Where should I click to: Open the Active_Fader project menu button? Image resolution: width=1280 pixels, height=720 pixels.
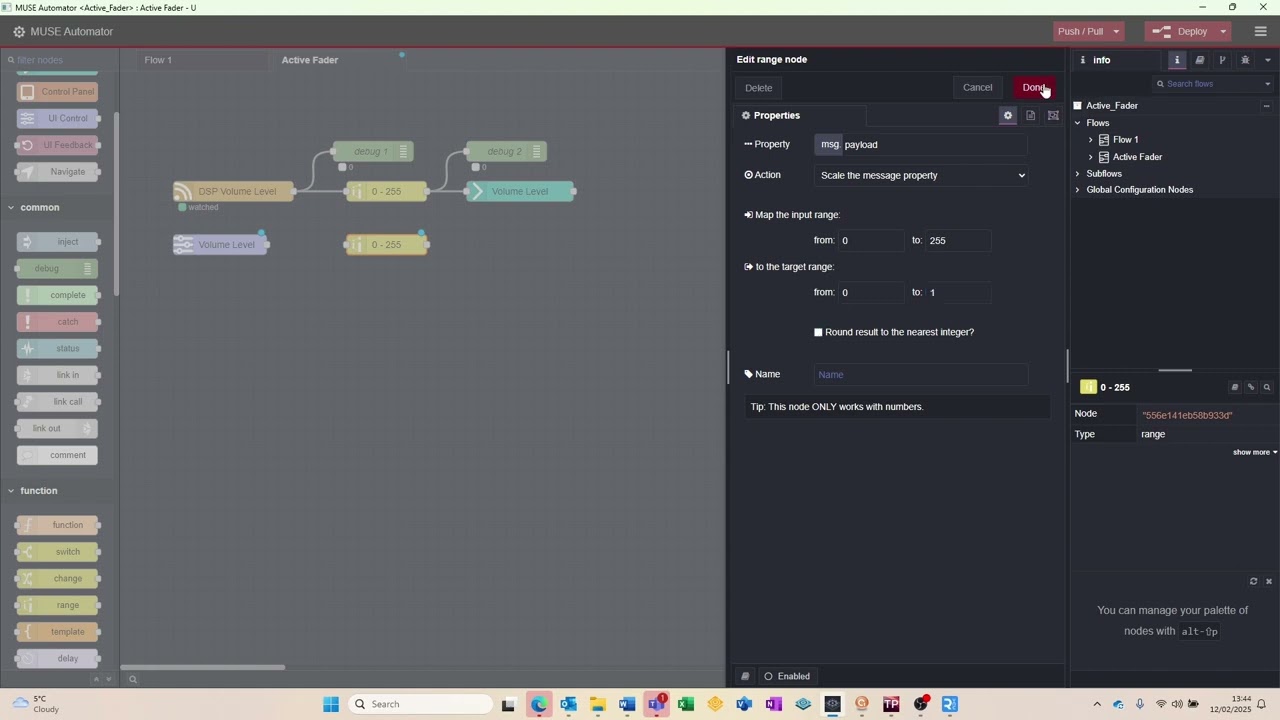point(1266,106)
